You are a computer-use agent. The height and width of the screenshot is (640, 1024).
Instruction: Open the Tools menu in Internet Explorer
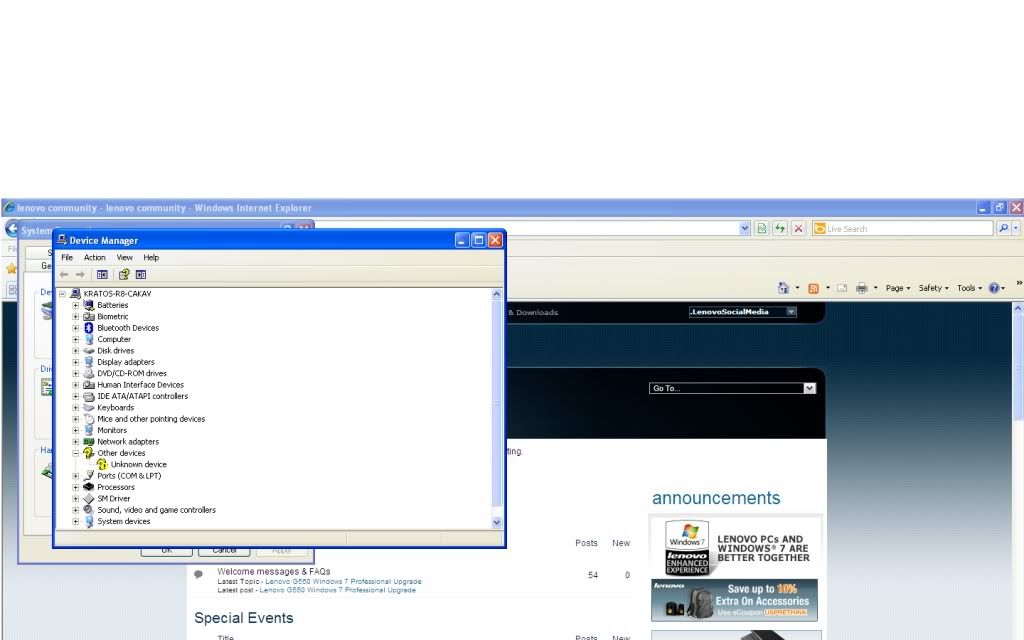pos(970,288)
